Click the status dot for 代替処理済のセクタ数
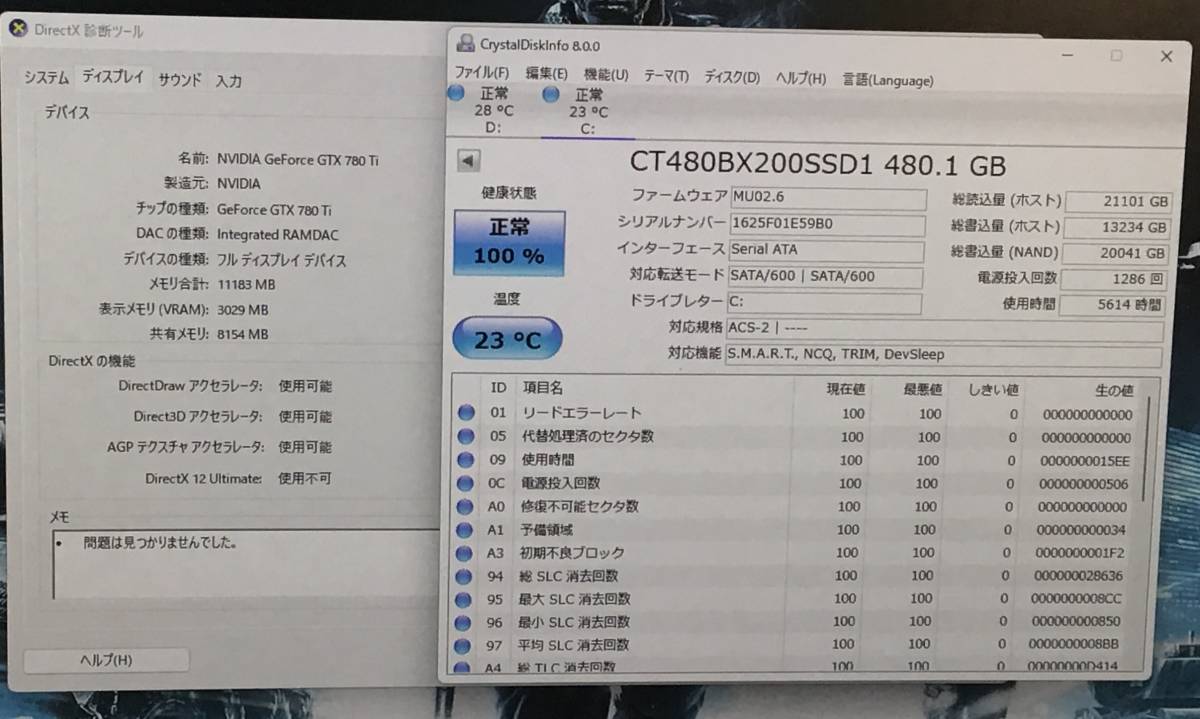The height and width of the screenshot is (719, 1200). pos(466,437)
